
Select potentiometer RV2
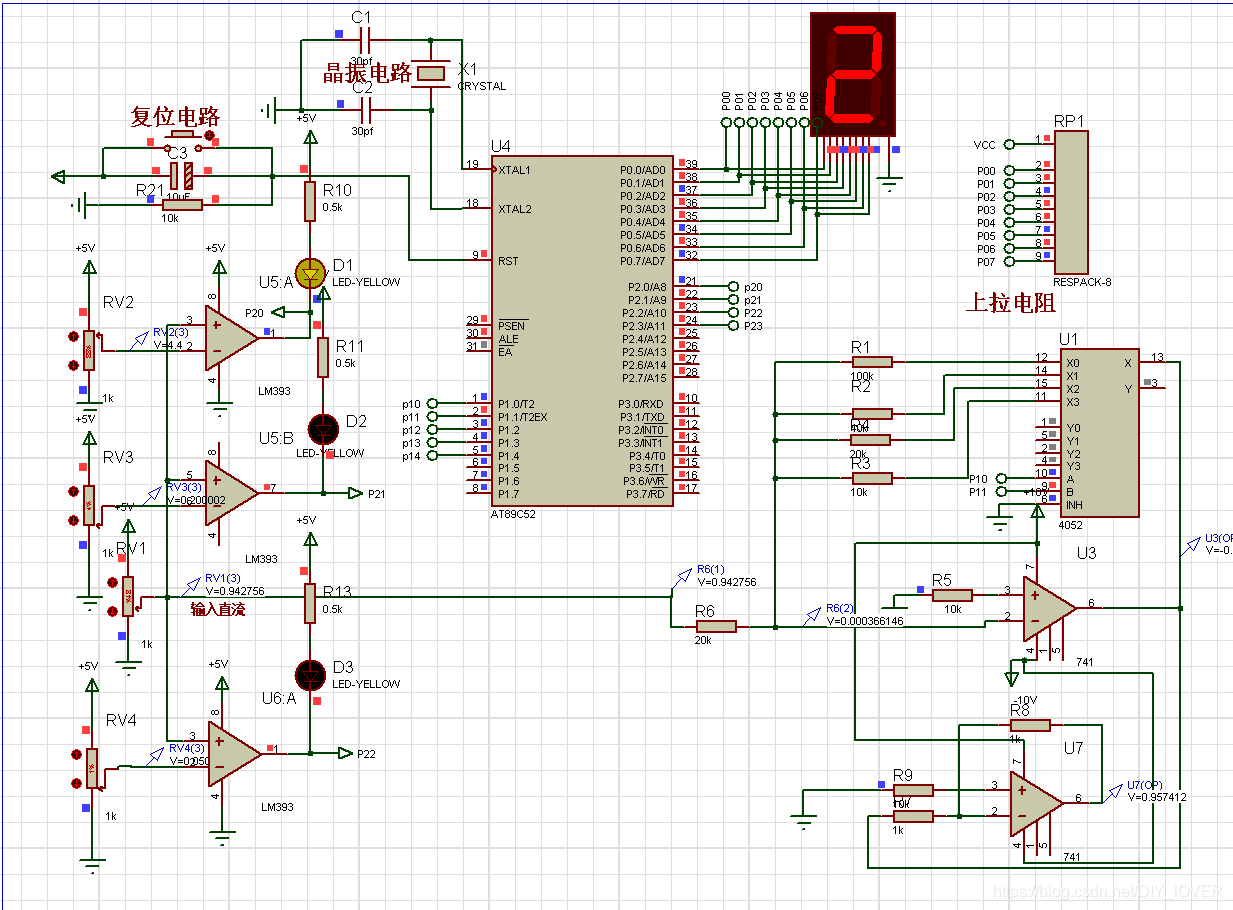pyautogui.click(x=89, y=350)
